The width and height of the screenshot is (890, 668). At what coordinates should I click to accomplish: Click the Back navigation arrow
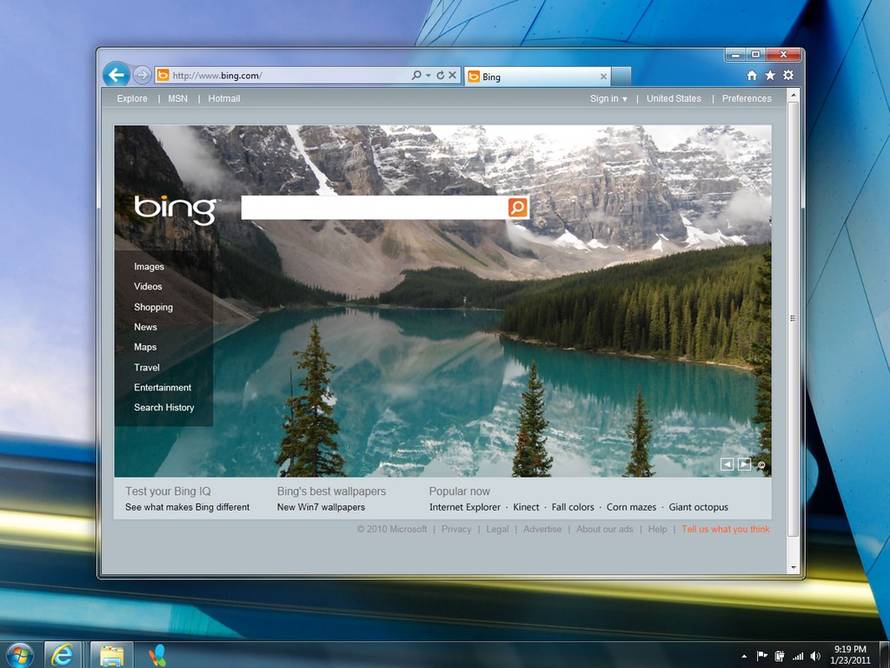tap(117, 74)
